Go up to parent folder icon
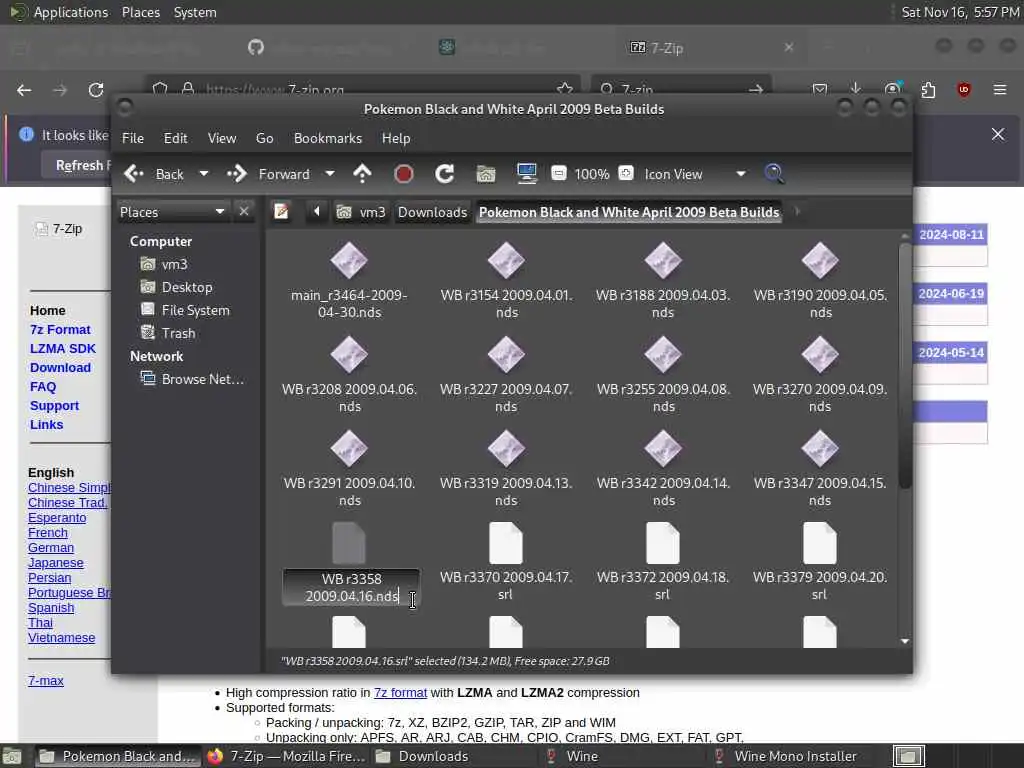 pyautogui.click(x=362, y=174)
